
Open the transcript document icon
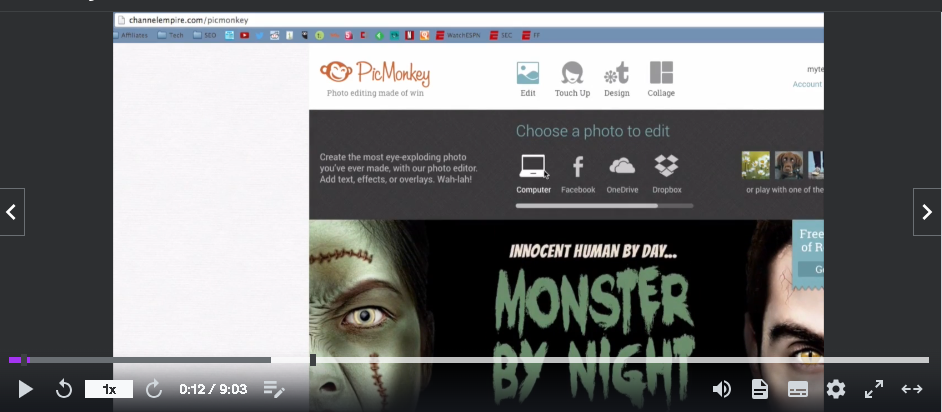click(759, 389)
